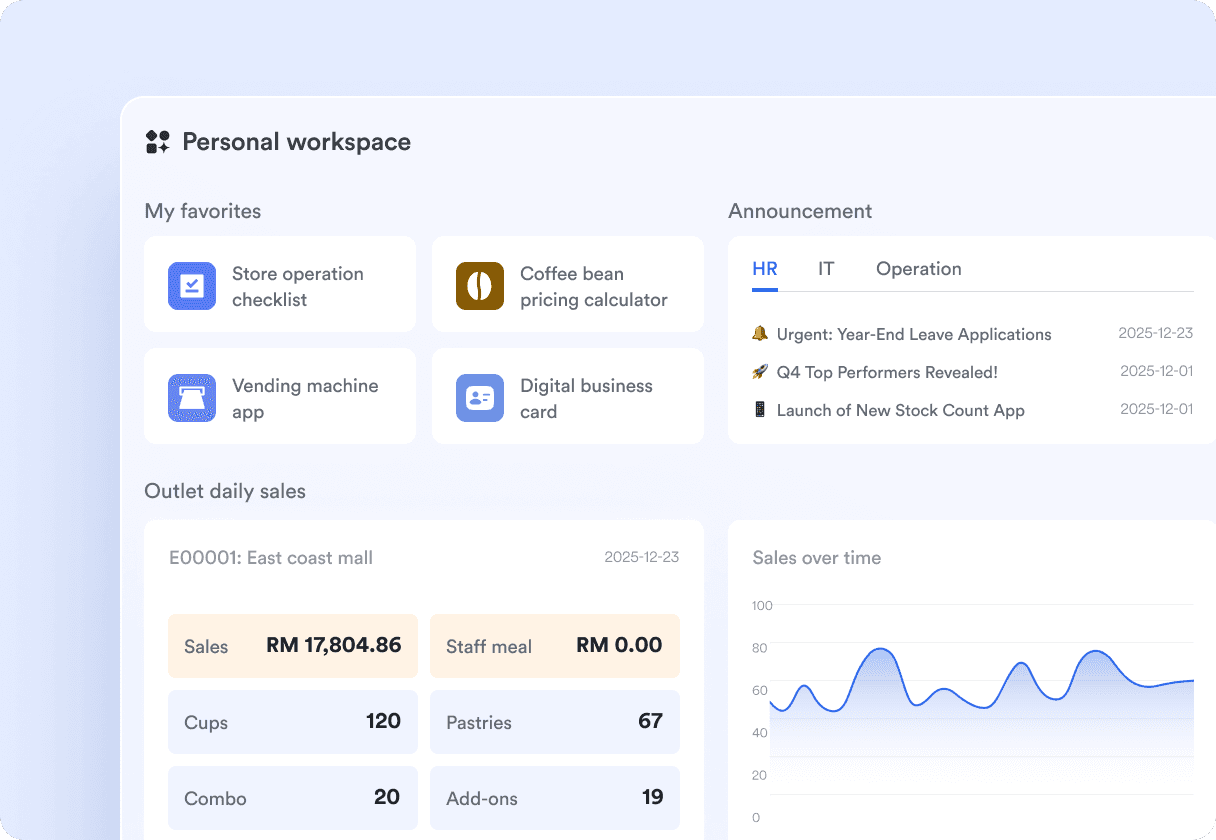Click the Personal workspace logo icon
This screenshot has width=1216, height=840.
(x=156, y=141)
